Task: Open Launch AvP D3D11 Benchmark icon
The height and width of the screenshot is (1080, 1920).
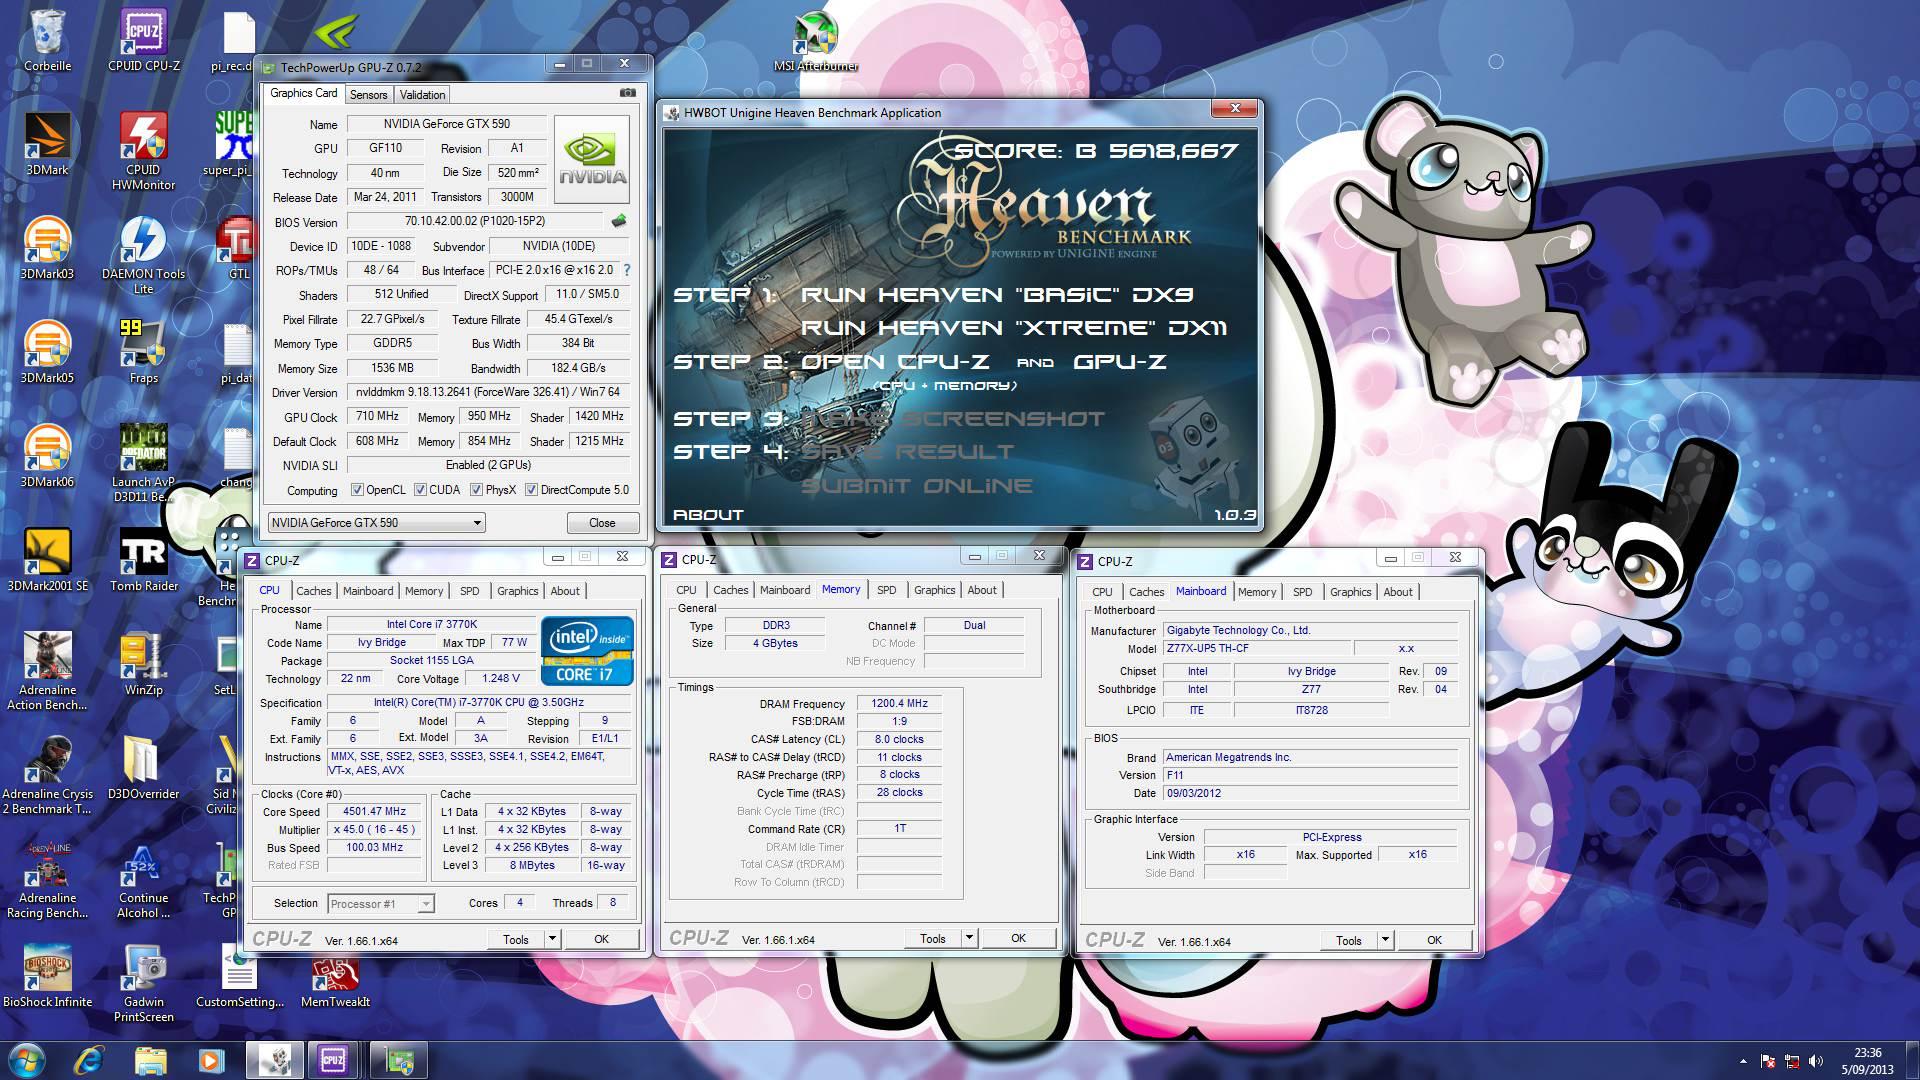Action: pyautogui.click(x=144, y=463)
